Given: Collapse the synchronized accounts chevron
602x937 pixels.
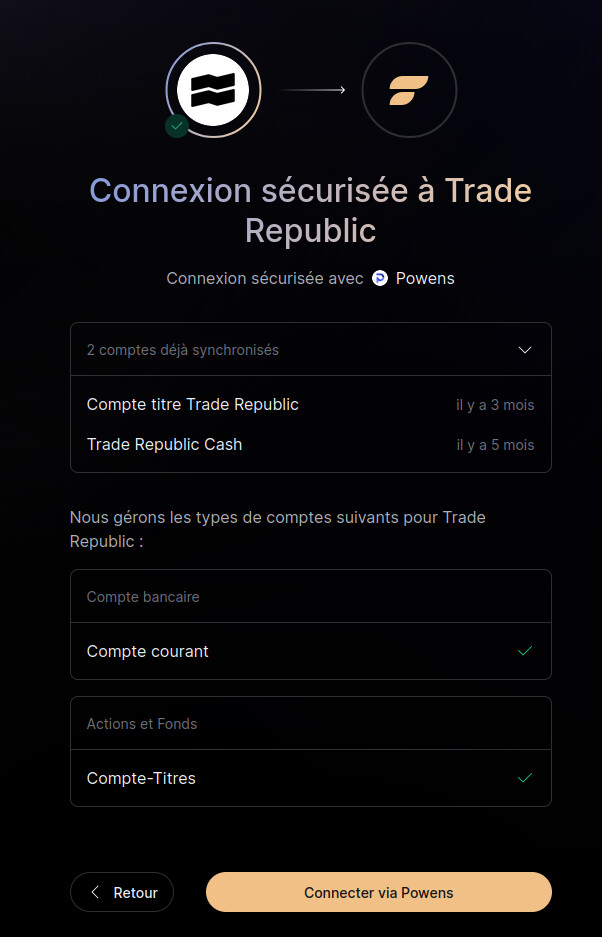Looking at the screenshot, I should point(526,350).
